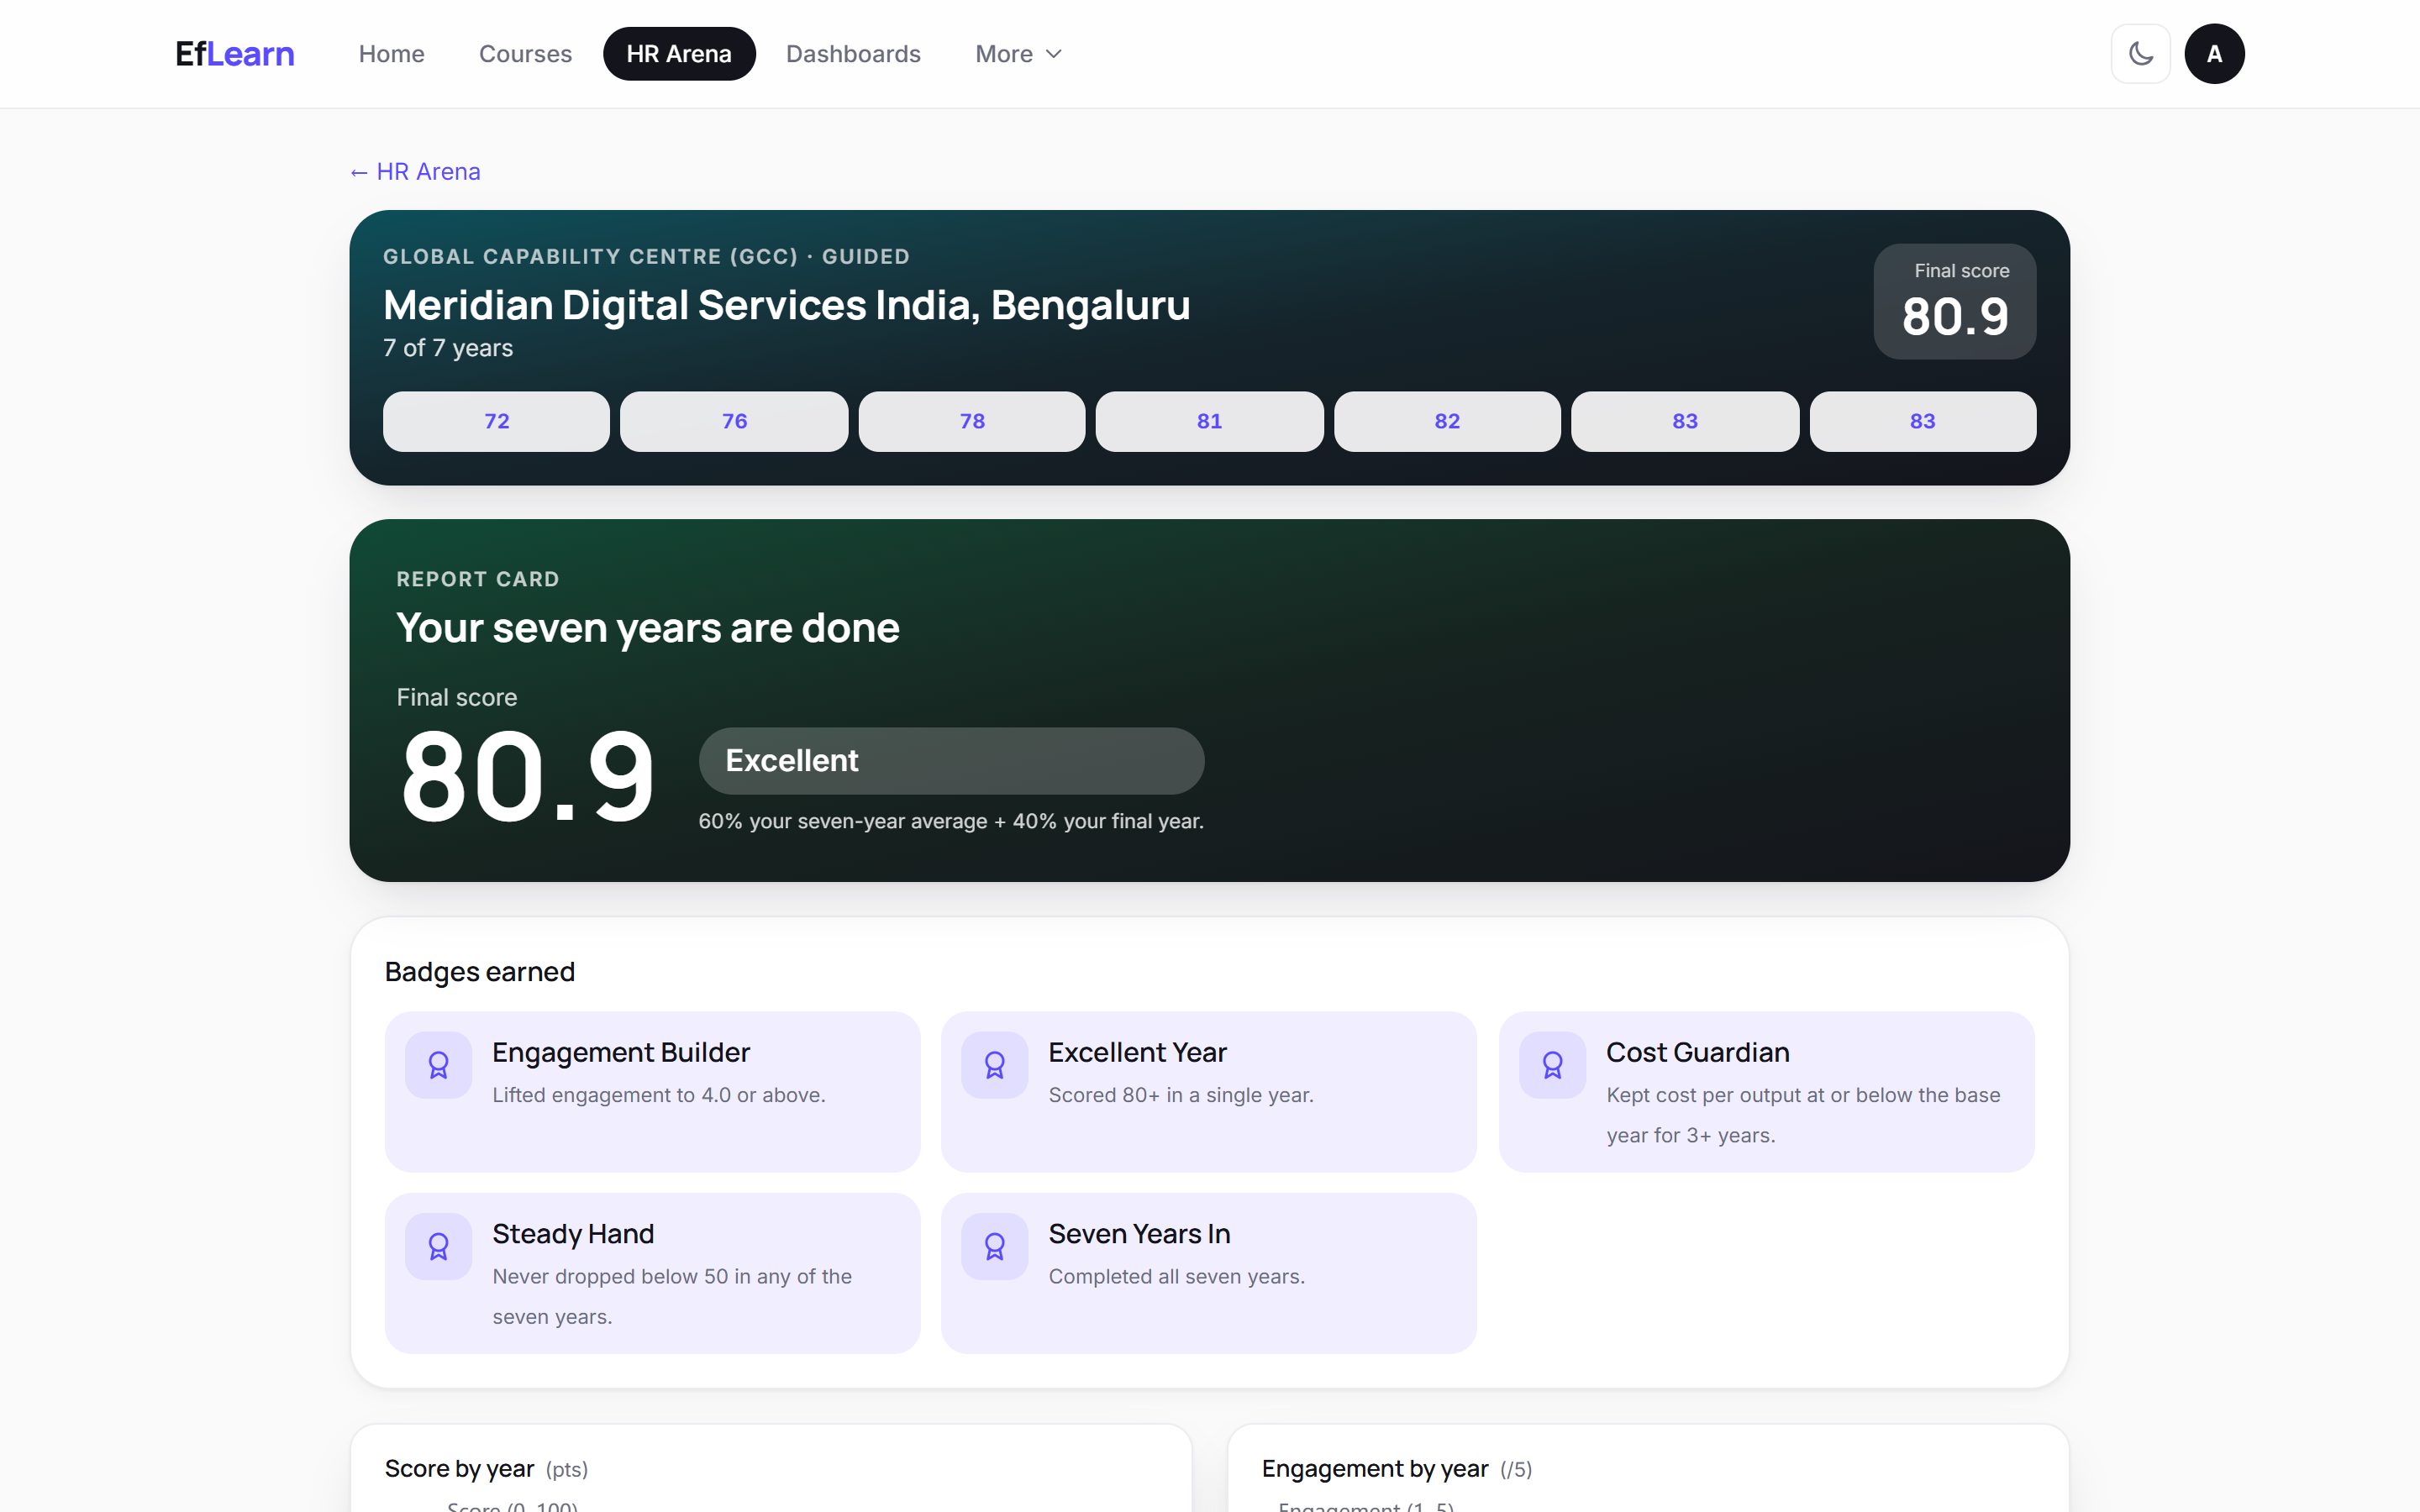
Task: Click the 'Engagement by year' chart heading
Action: point(1375,1469)
